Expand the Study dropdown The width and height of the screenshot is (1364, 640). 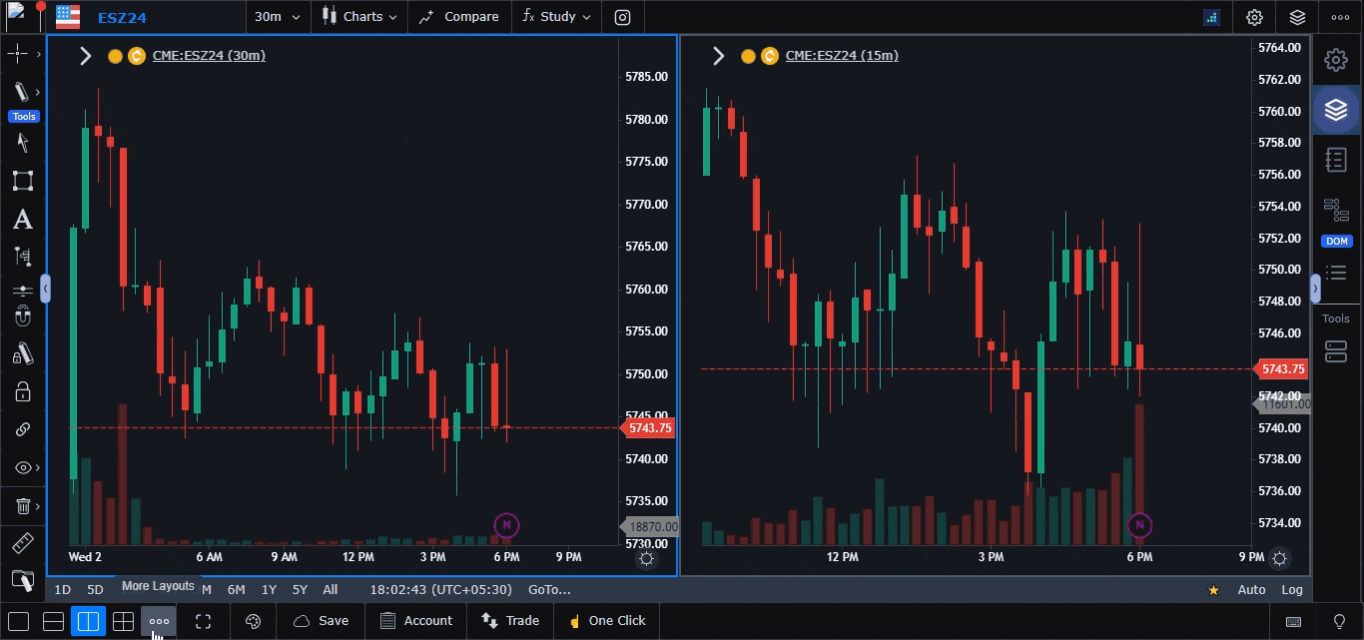point(555,17)
